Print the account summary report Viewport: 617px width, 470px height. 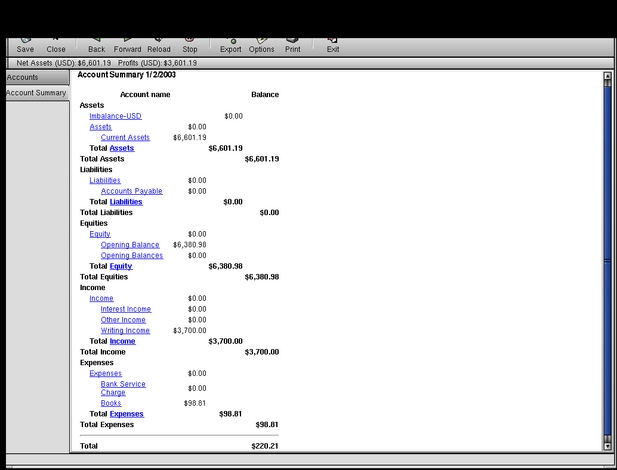pyautogui.click(x=292, y=45)
